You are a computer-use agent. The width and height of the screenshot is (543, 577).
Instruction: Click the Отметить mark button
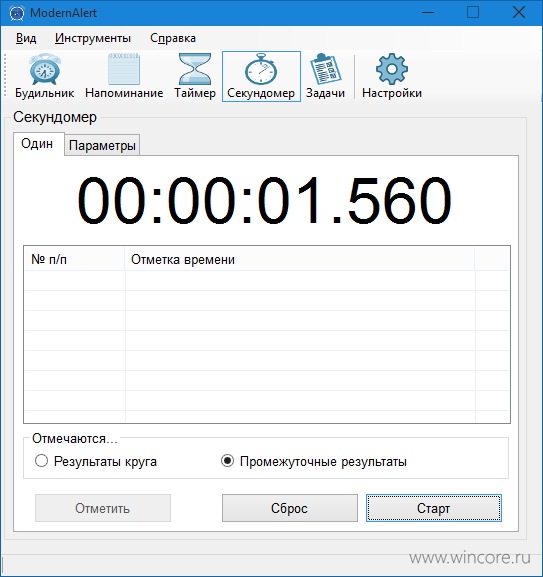(x=103, y=508)
